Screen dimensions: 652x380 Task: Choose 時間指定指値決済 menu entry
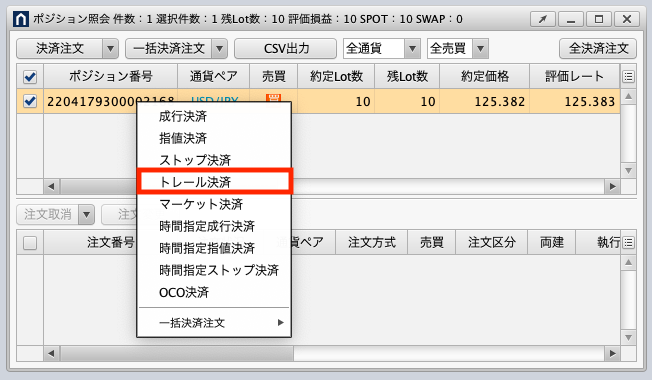(x=214, y=248)
